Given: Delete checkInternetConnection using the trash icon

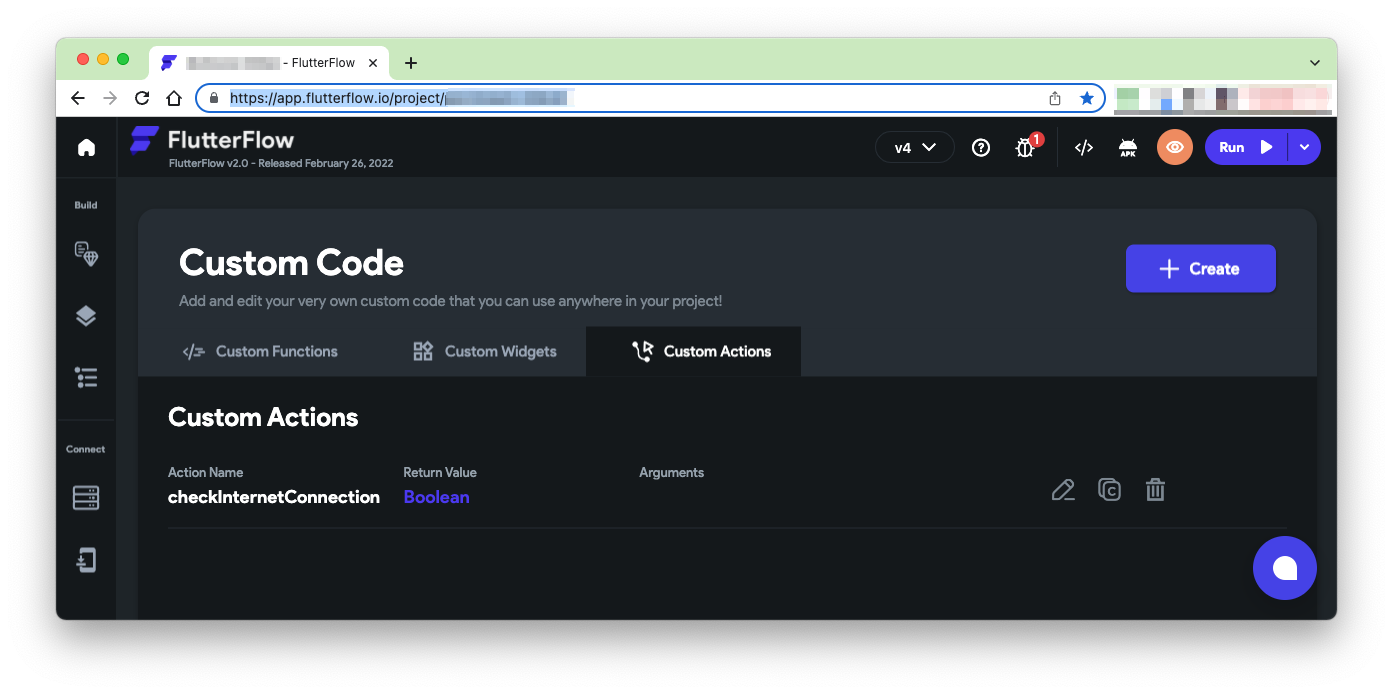Looking at the screenshot, I should tap(1155, 490).
